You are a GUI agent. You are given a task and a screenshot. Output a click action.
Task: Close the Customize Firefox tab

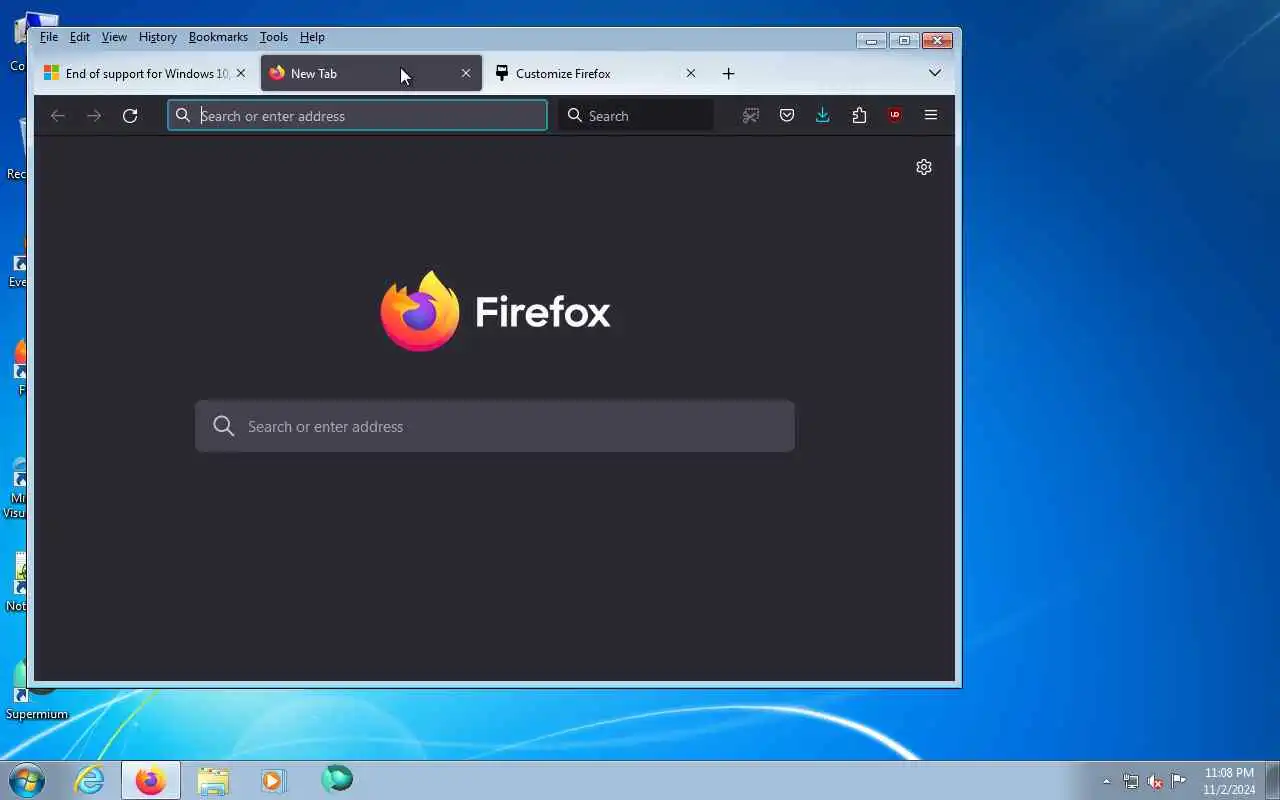coord(691,74)
